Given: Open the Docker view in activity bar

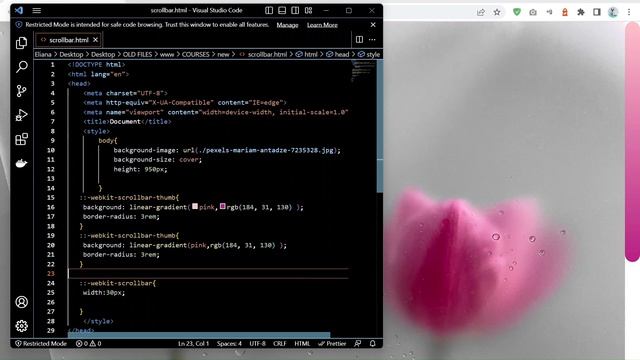Looking at the screenshot, I should click(x=21, y=163).
